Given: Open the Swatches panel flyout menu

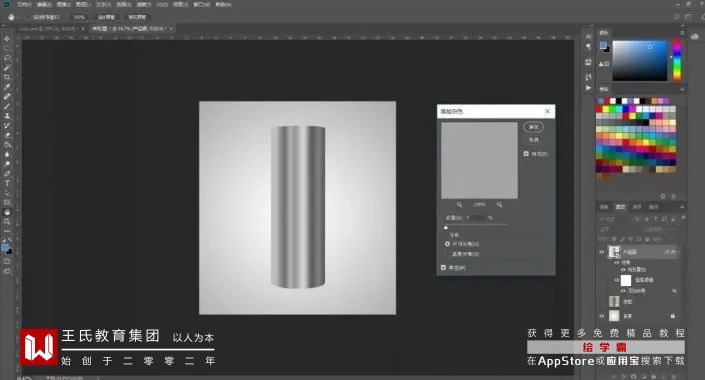Looking at the screenshot, I should [x=682, y=89].
